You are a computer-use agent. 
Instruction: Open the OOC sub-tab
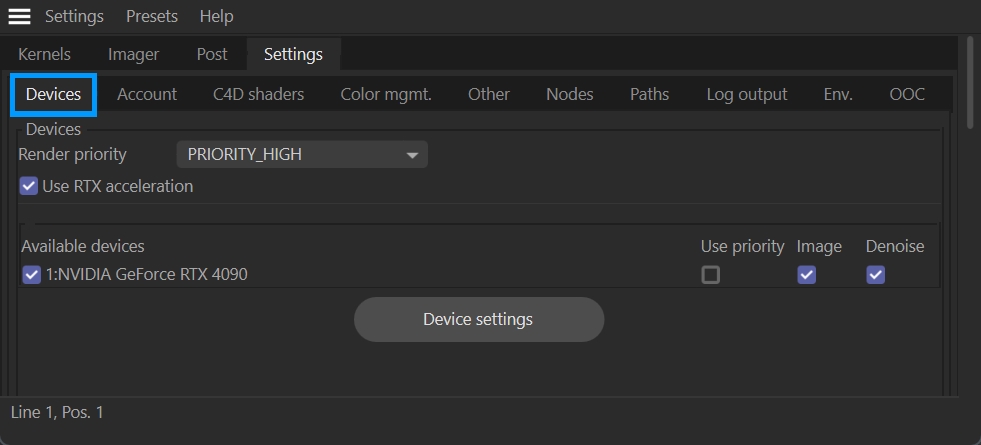point(907,94)
